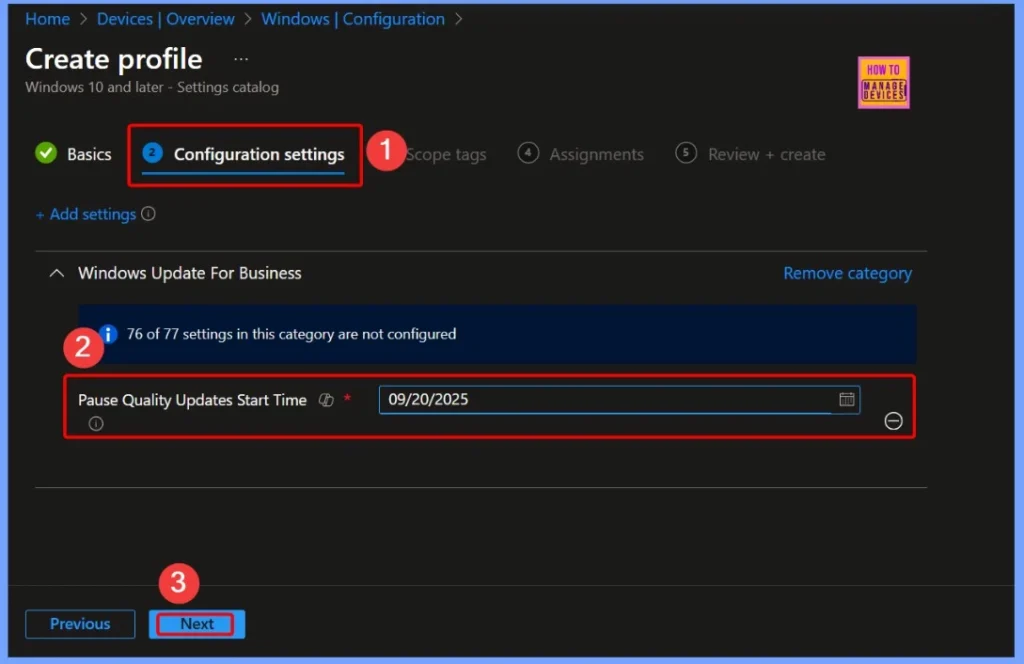Click the Windows 10 and later subtitle
This screenshot has width=1024, height=664.
tap(152, 87)
